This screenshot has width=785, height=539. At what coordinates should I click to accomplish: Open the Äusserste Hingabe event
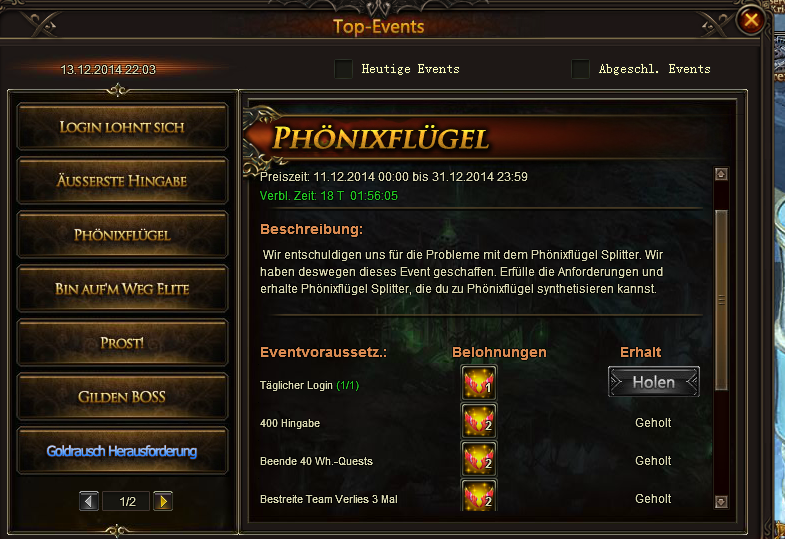pos(122,181)
